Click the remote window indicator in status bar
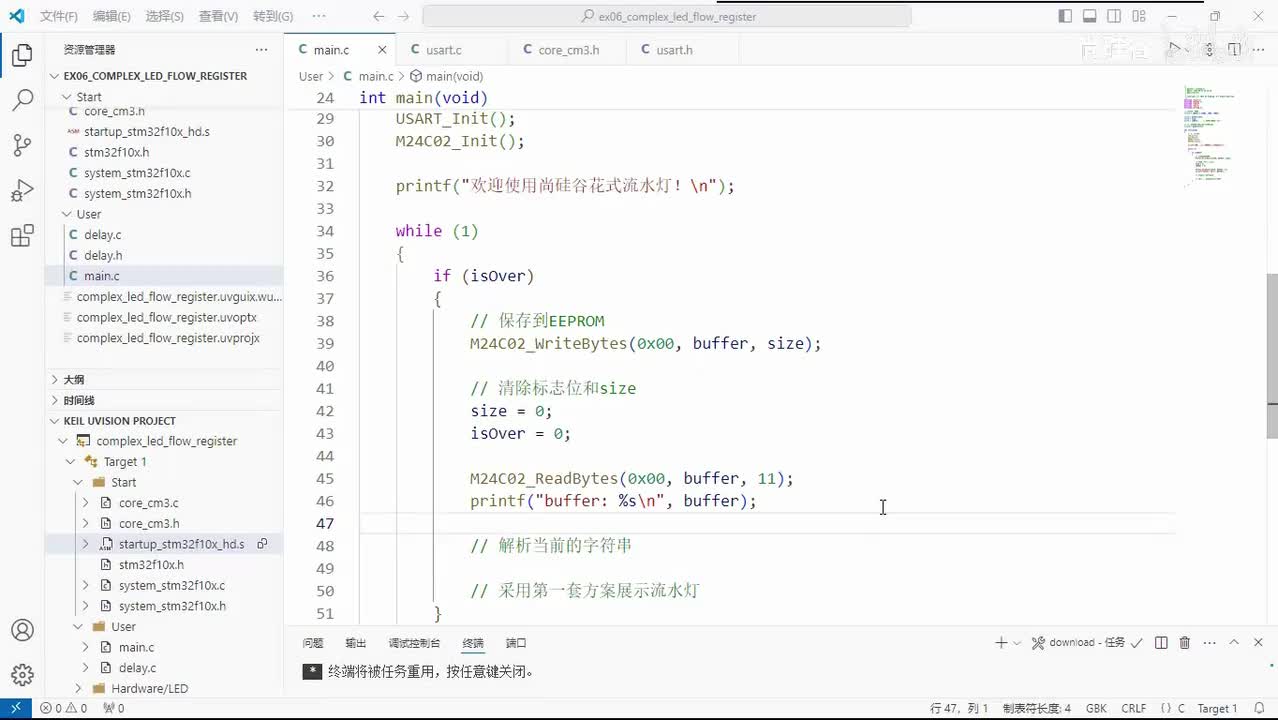1278x720 pixels. [x=16, y=708]
